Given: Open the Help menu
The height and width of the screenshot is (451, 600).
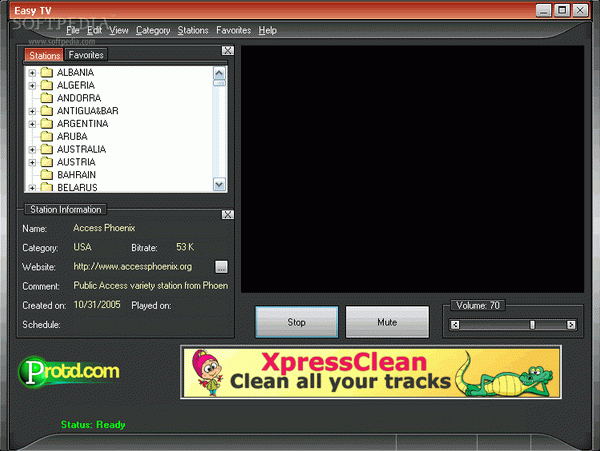Looking at the screenshot, I should [x=267, y=30].
